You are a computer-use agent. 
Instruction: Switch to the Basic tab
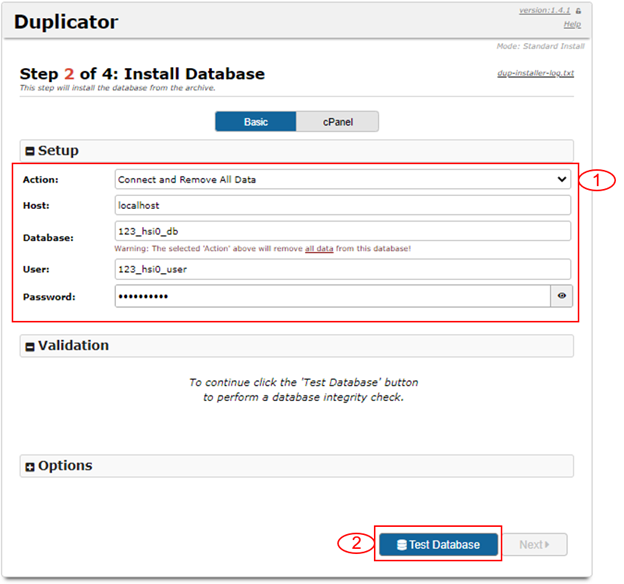(x=255, y=122)
